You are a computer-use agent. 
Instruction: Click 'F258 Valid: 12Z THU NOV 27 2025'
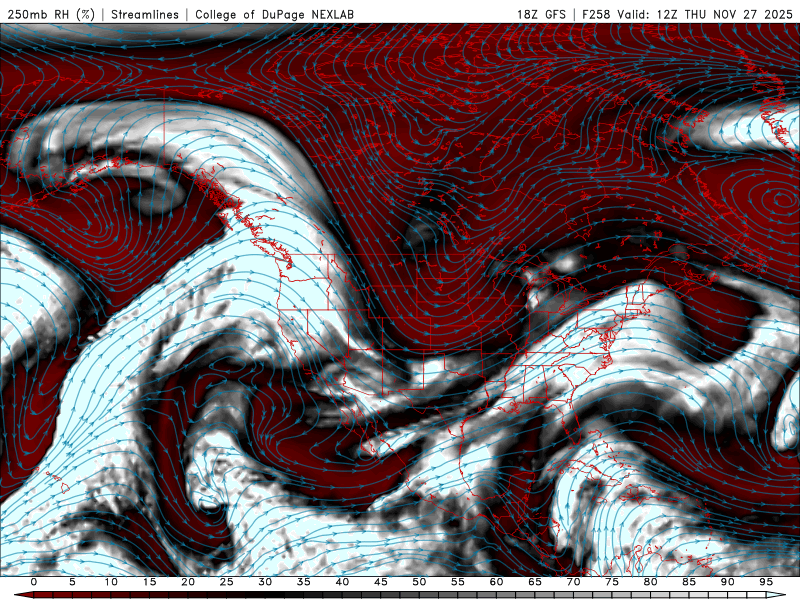pos(687,14)
